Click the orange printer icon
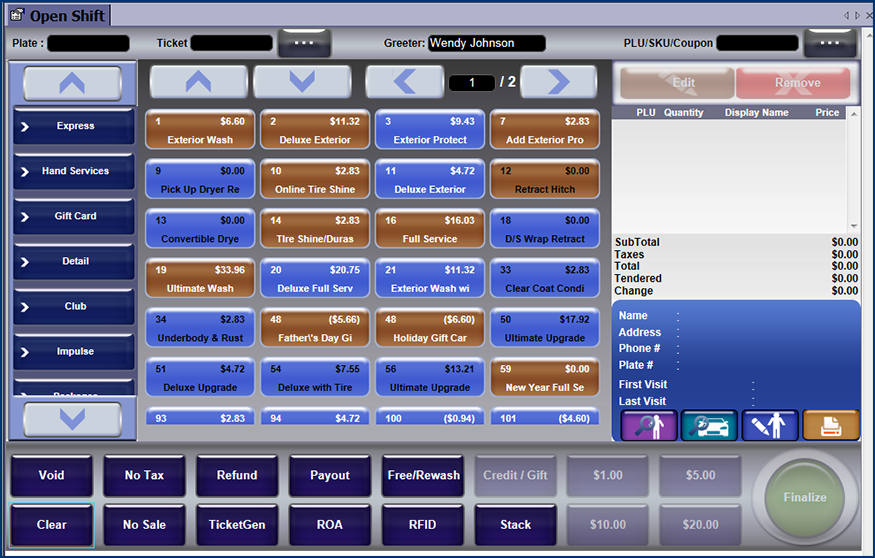This screenshot has width=875, height=558. pos(830,425)
